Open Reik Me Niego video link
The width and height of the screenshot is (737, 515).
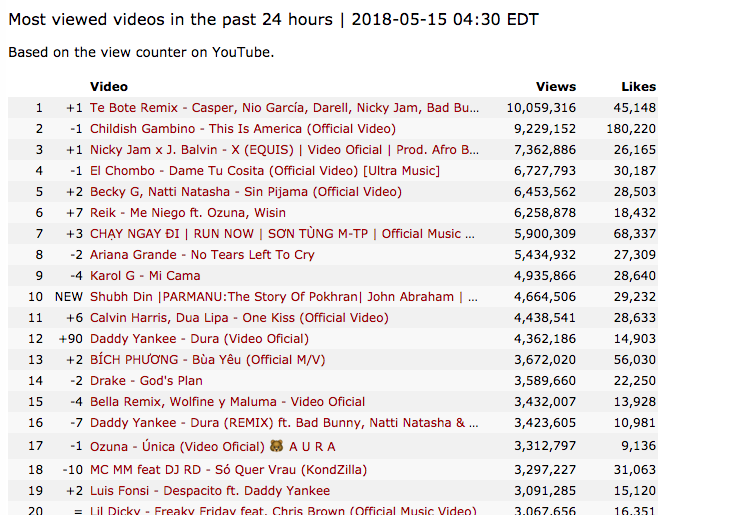click(x=188, y=213)
